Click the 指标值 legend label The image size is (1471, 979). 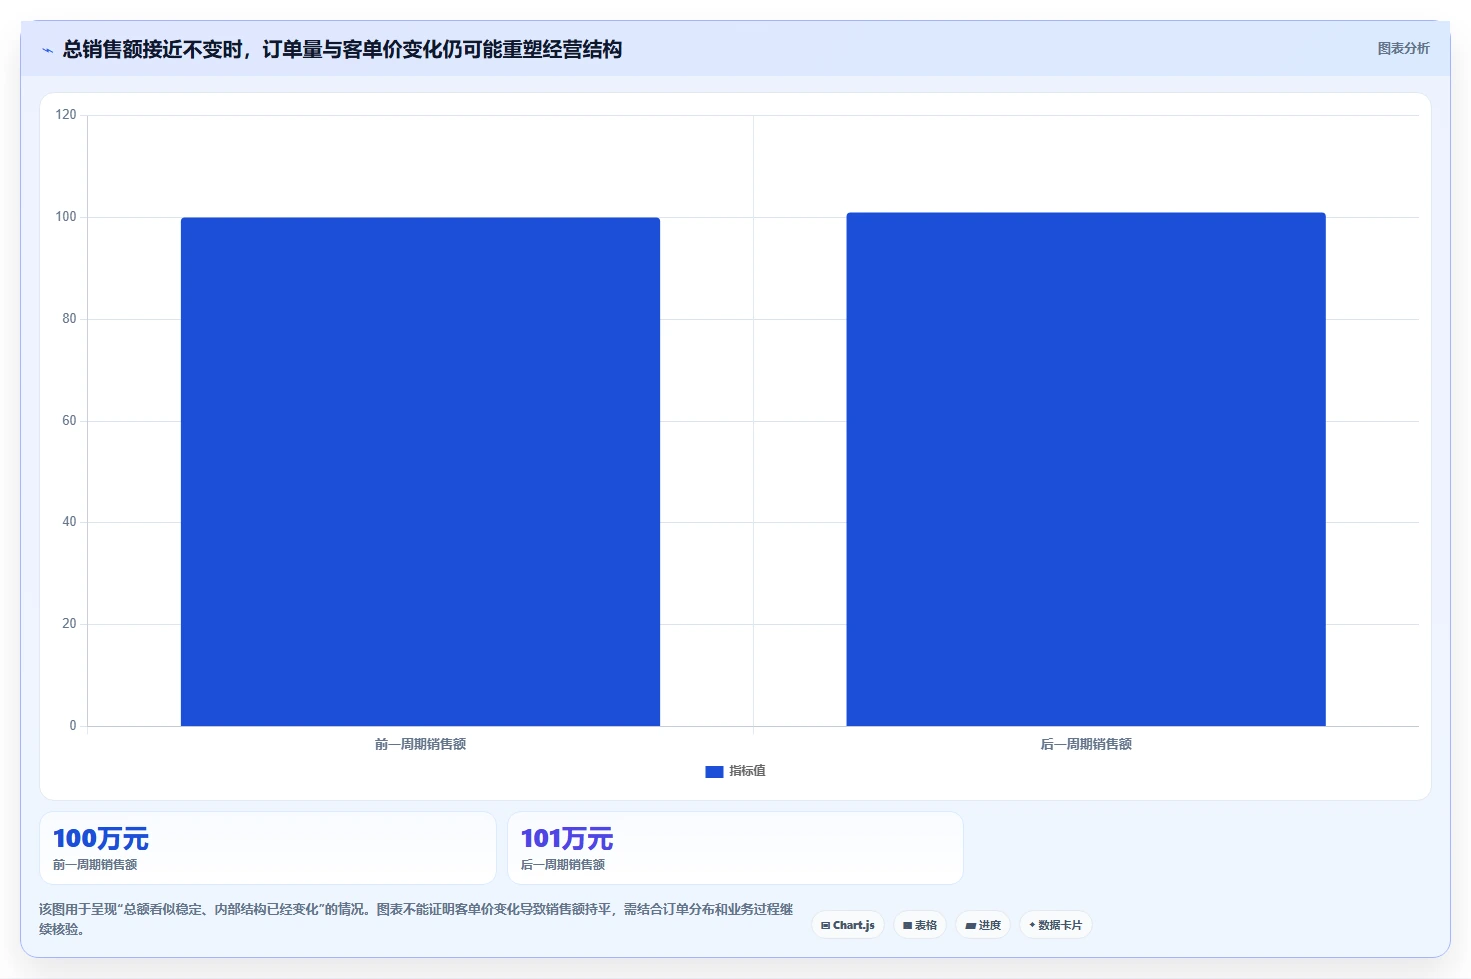(x=747, y=771)
